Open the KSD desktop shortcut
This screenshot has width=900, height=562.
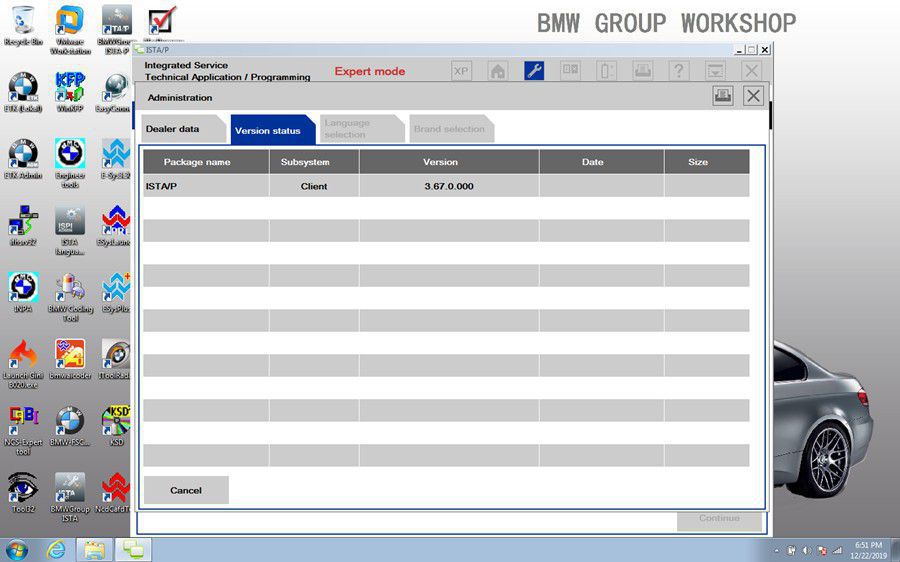pos(117,426)
